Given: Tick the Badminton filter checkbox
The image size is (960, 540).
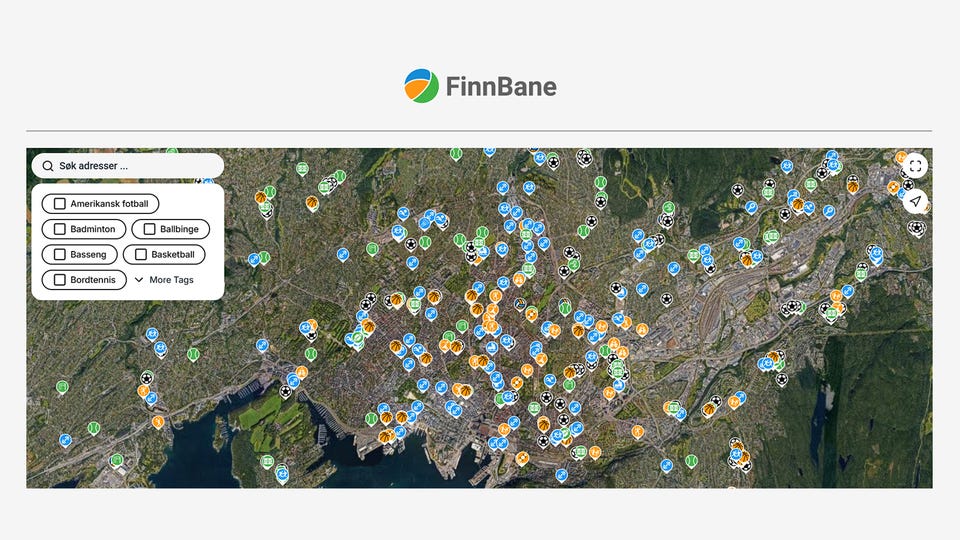Looking at the screenshot, I should click(x=60, y=229).
